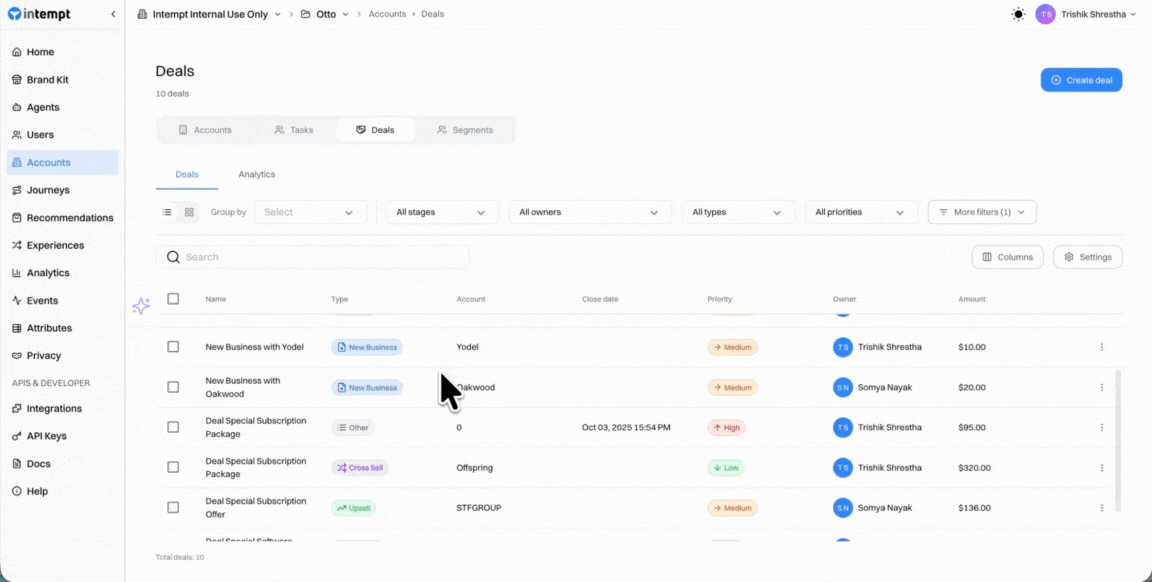Viewport: 1152px width, 582px height.
Task: Click the Docs document icon
Action: click(x=17, y=464)
